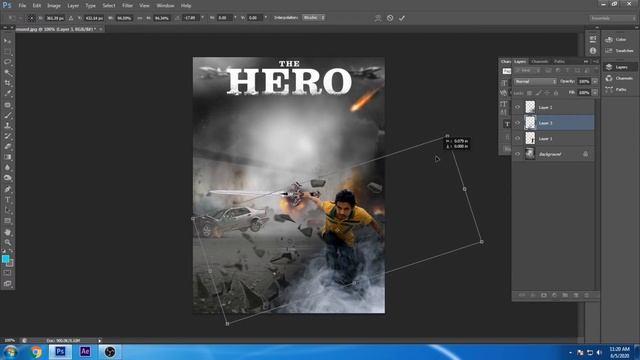This screenshot has height=360, width=640.
Task: Create a new layer from Layers panel
Action: 576,295
